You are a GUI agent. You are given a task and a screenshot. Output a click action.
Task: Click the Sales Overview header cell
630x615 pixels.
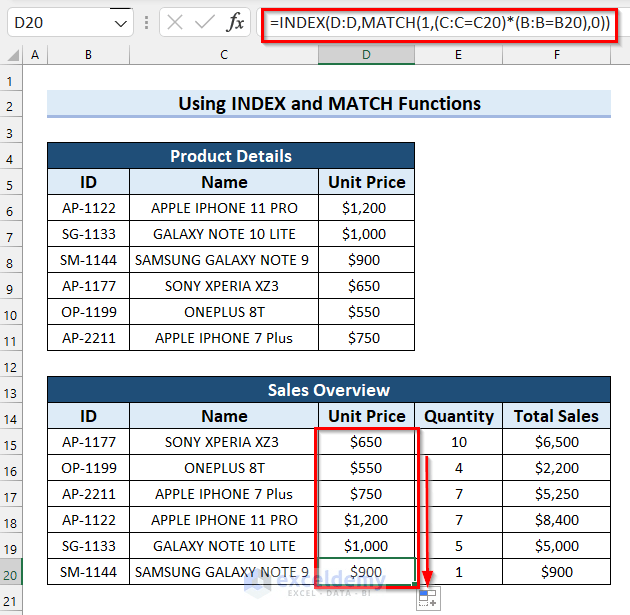coord(329,390)
